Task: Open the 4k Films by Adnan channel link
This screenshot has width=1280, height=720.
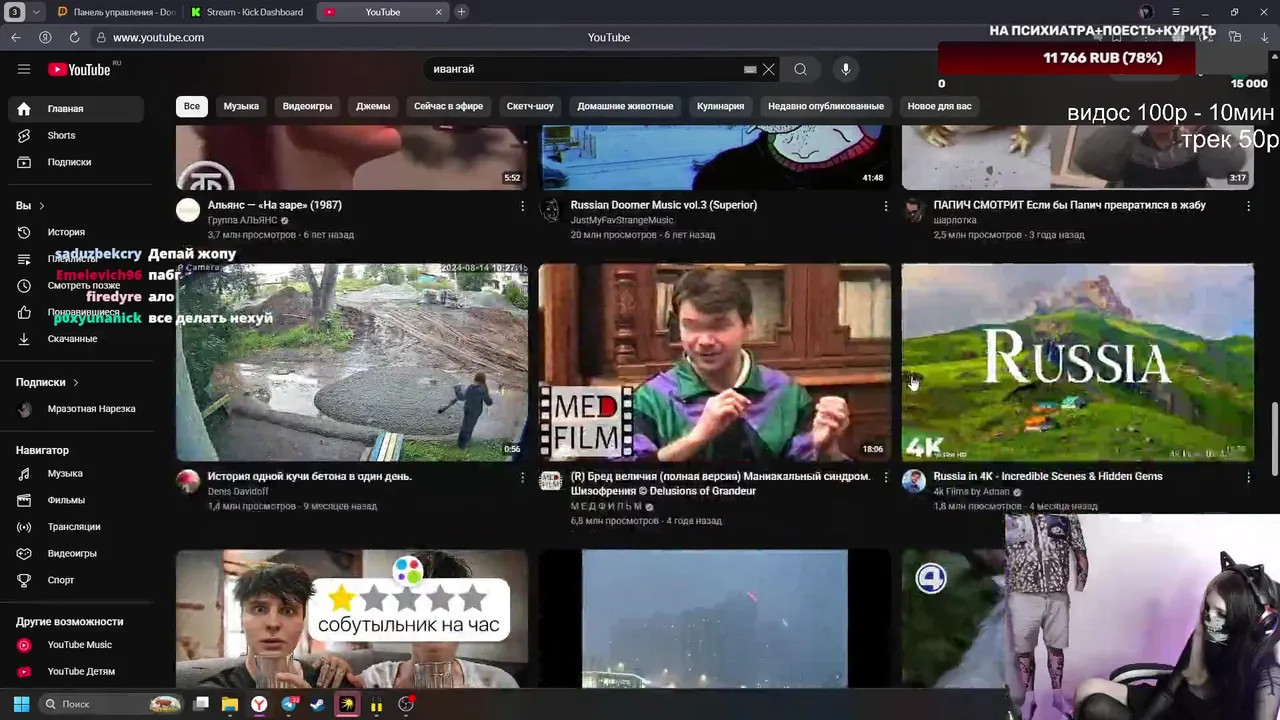Action: [972, 492]
